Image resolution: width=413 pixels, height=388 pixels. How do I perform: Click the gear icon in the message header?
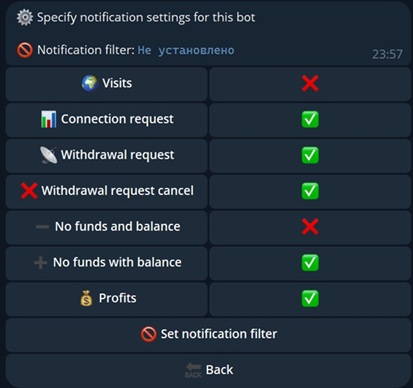point(25,17)
